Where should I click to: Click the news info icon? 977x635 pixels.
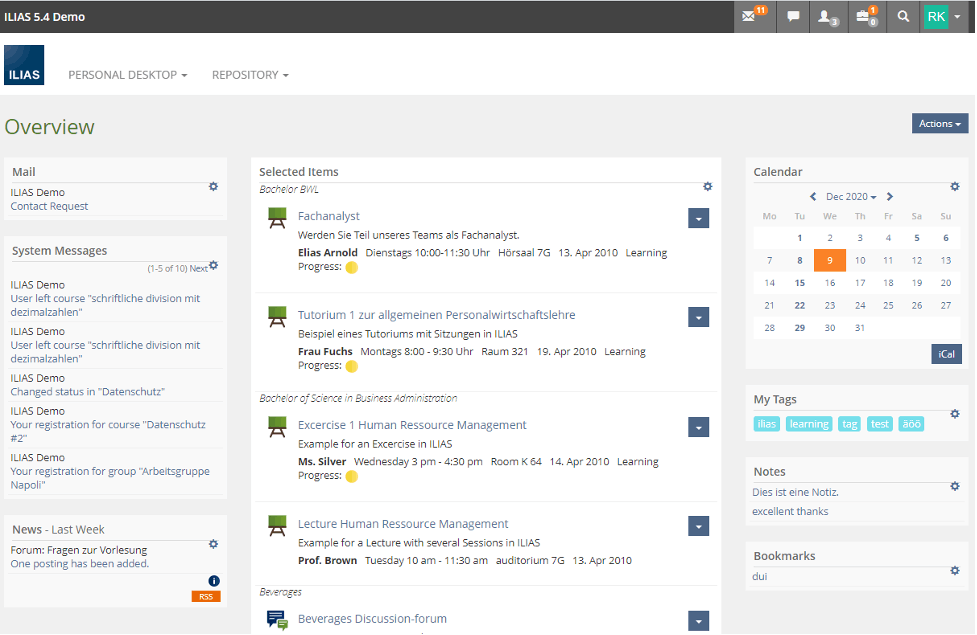point(214,581)
